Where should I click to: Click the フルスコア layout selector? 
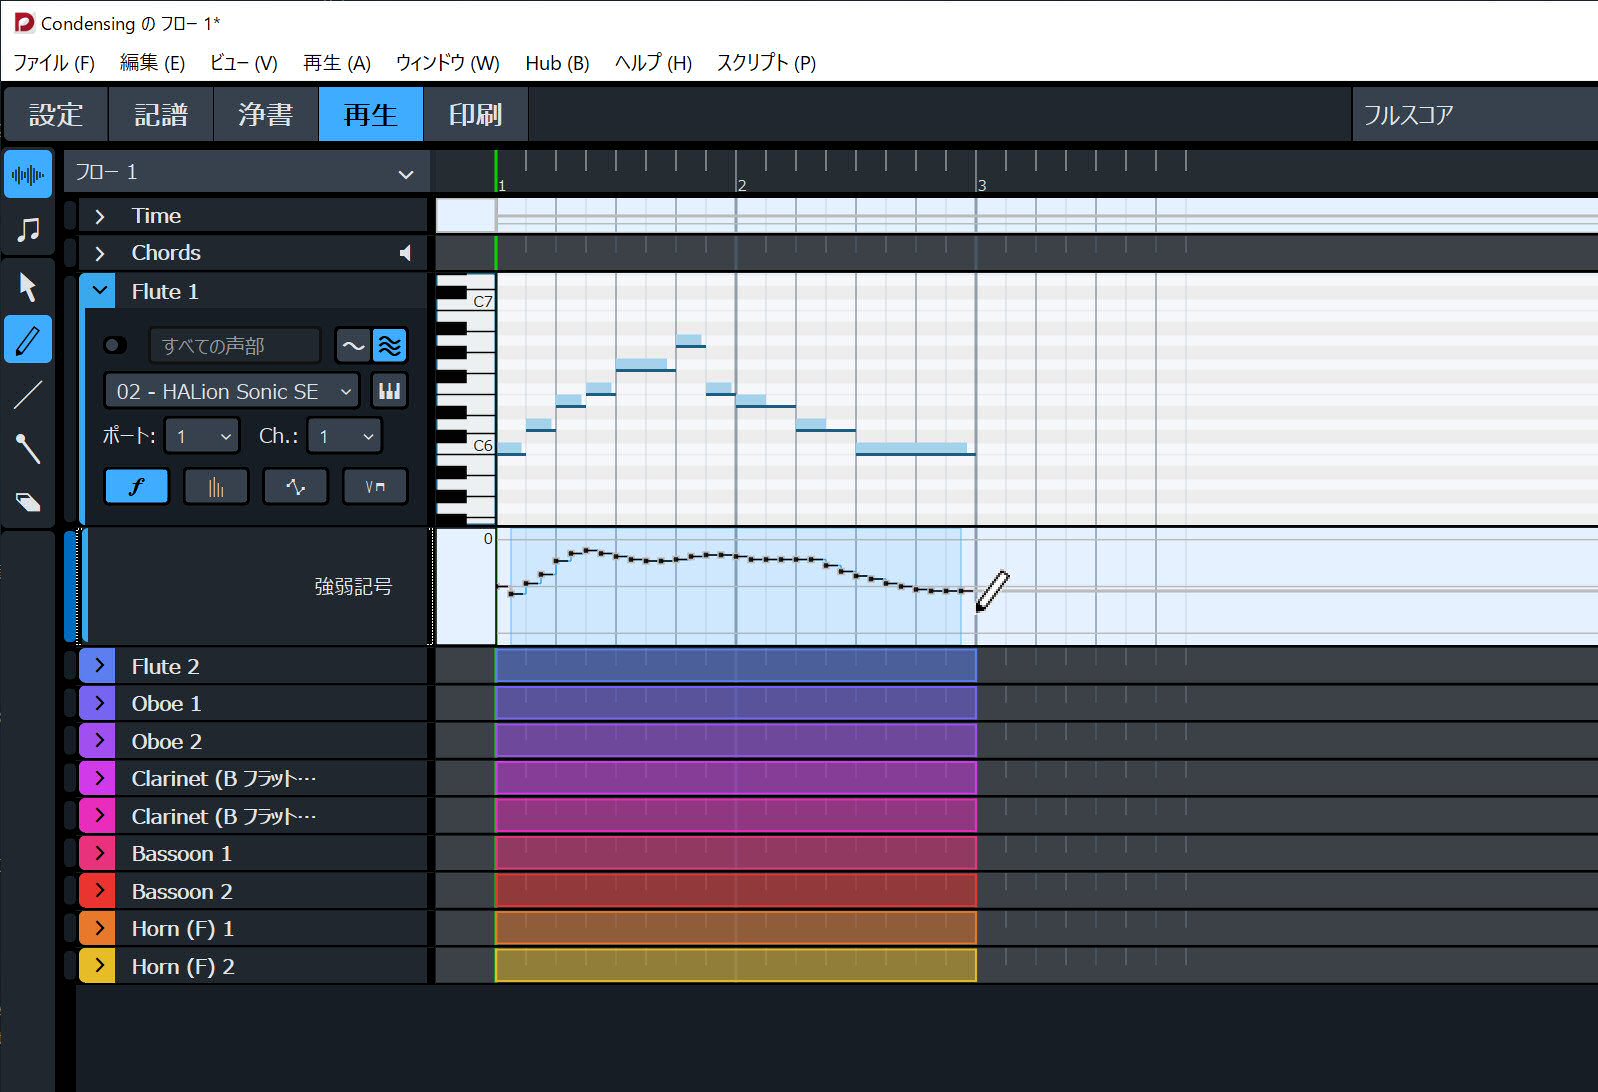tap(1474, 114)
